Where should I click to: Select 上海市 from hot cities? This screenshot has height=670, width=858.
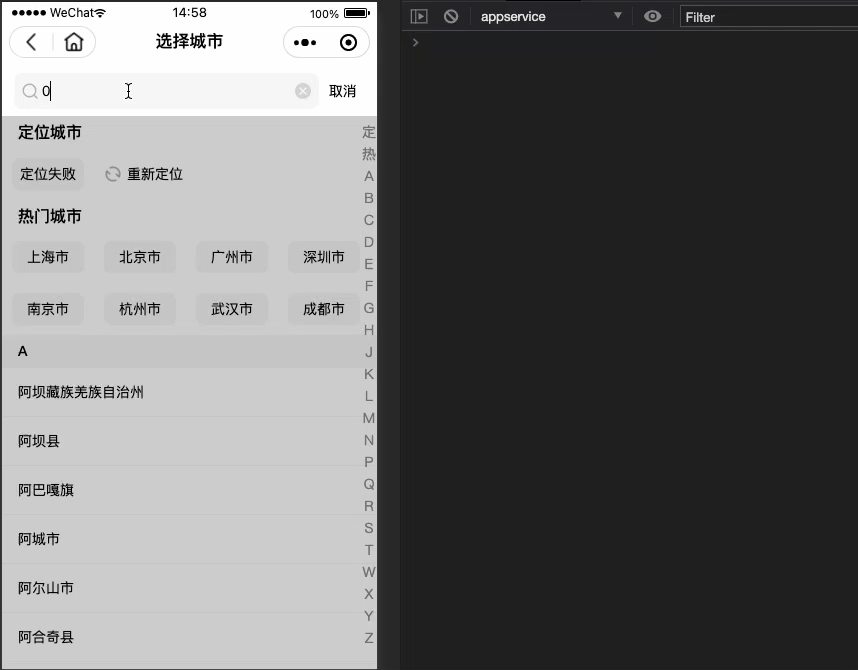48,257
